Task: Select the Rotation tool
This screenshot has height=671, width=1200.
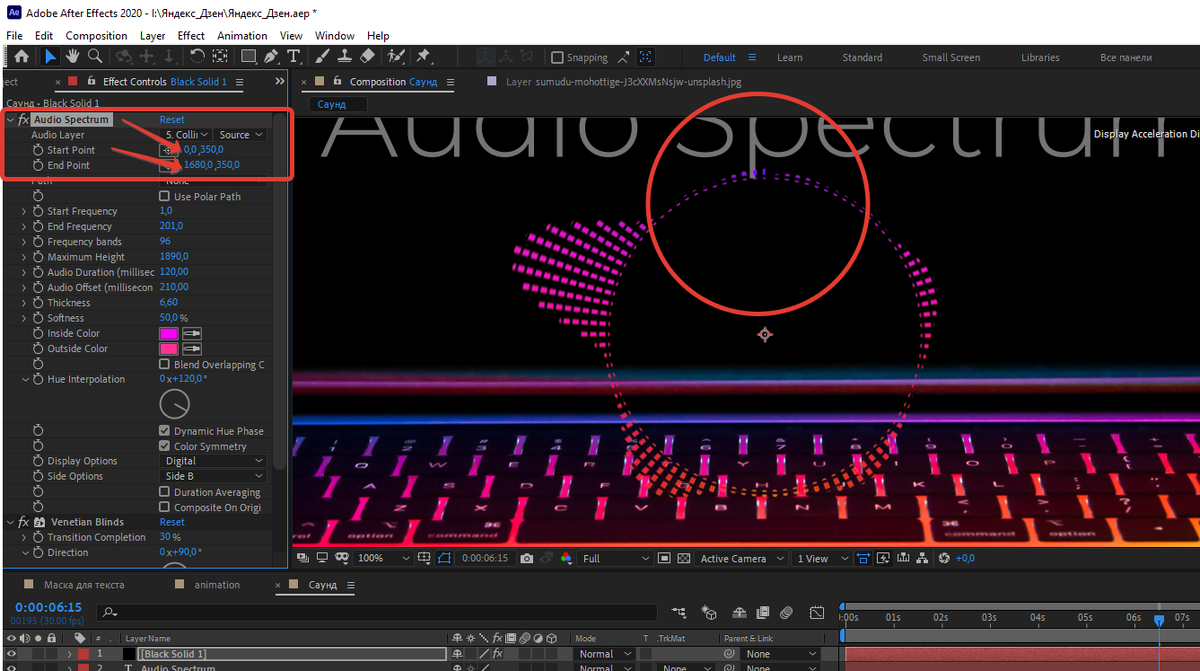Action: (x=197, y=57)
